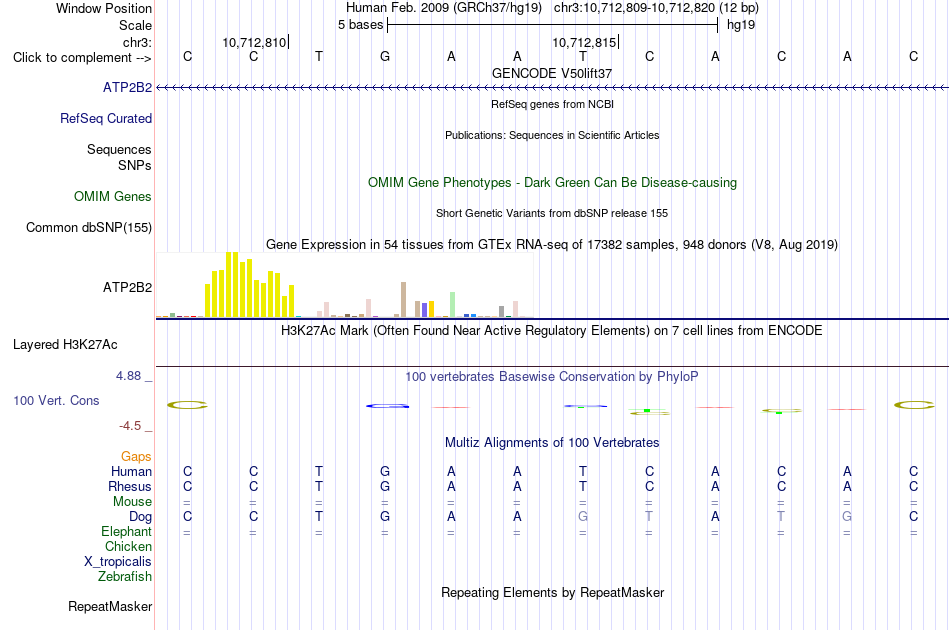Image resolution: width=950 pixels, height=630 pixels.
Task: Click the chr3: label
Action: [138, 42]
